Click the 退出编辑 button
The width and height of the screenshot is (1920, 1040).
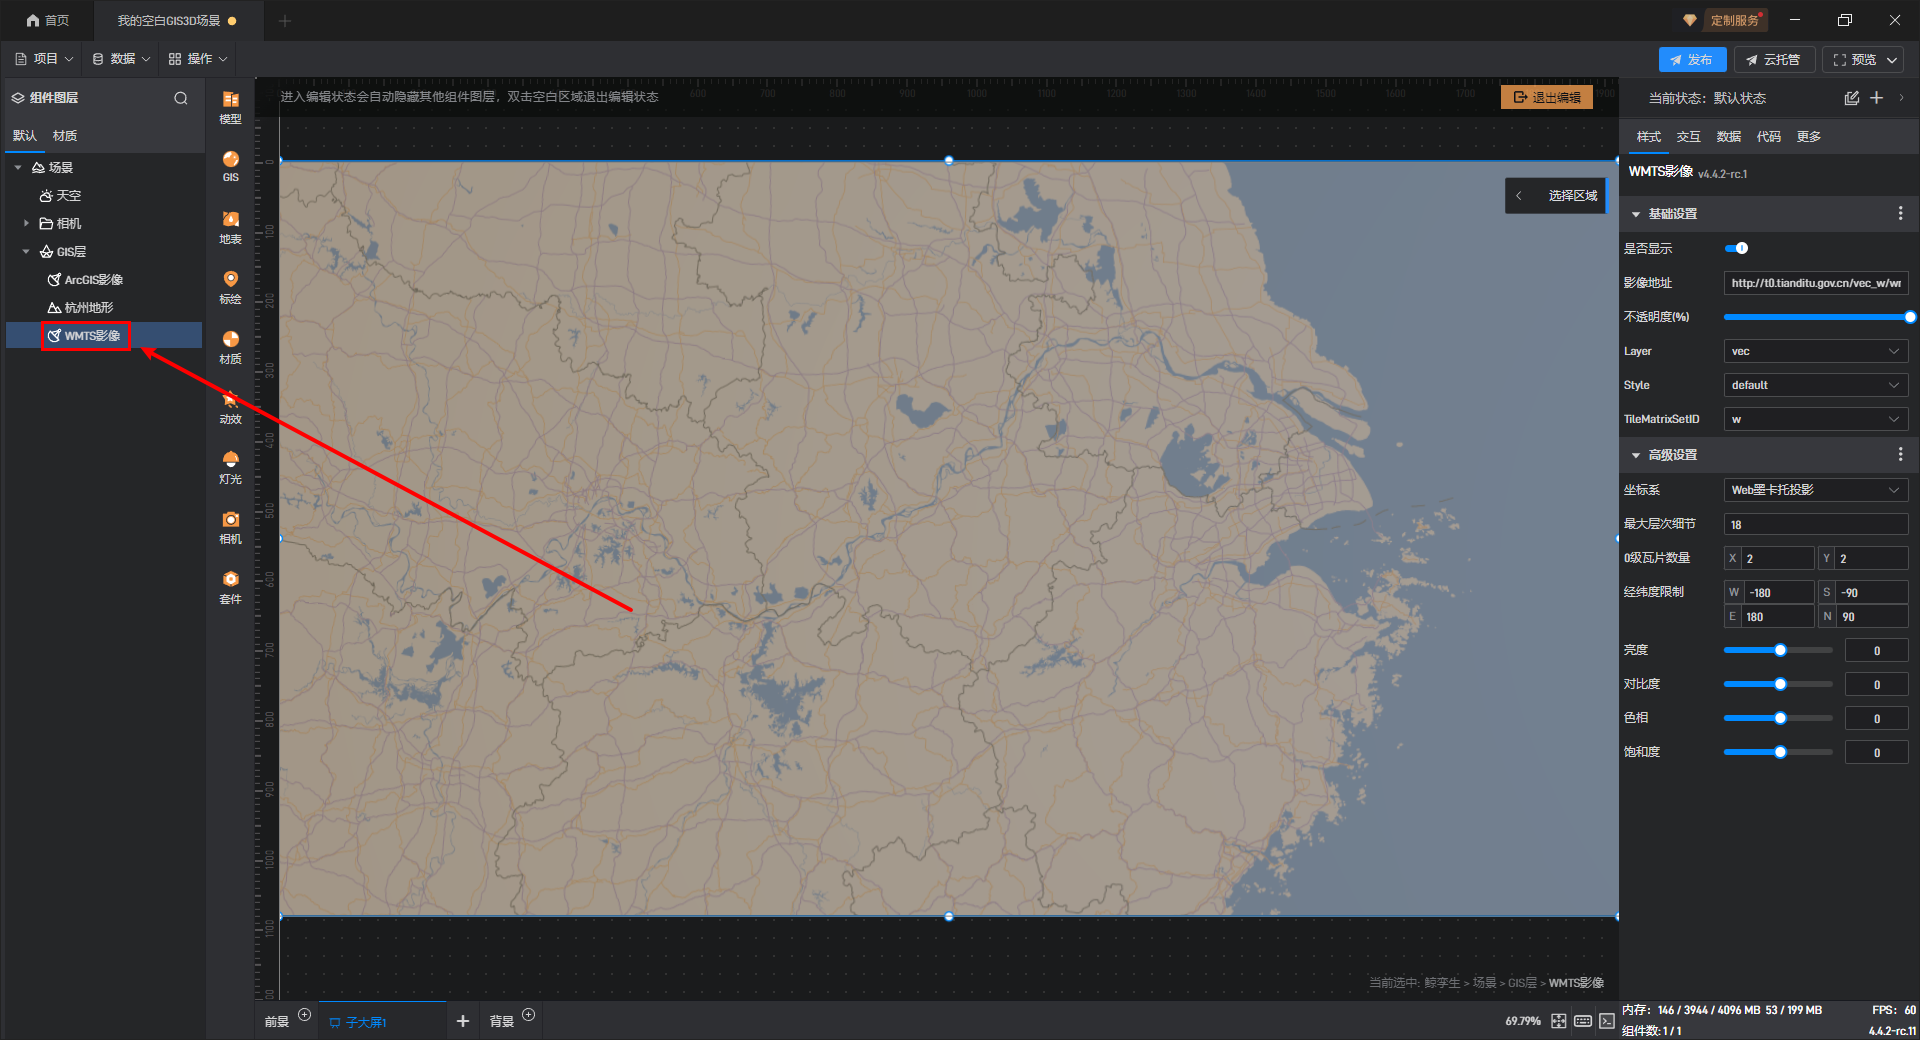tap(1546, 97)
